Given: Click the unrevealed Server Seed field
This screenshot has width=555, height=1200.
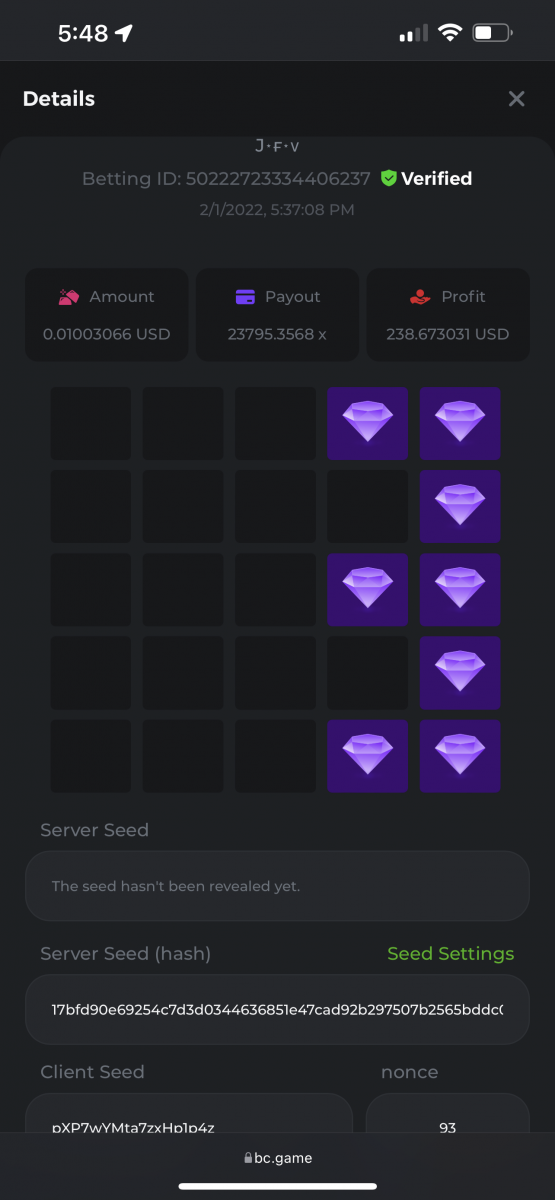Looking at the screenshot, I should (277, 886).
